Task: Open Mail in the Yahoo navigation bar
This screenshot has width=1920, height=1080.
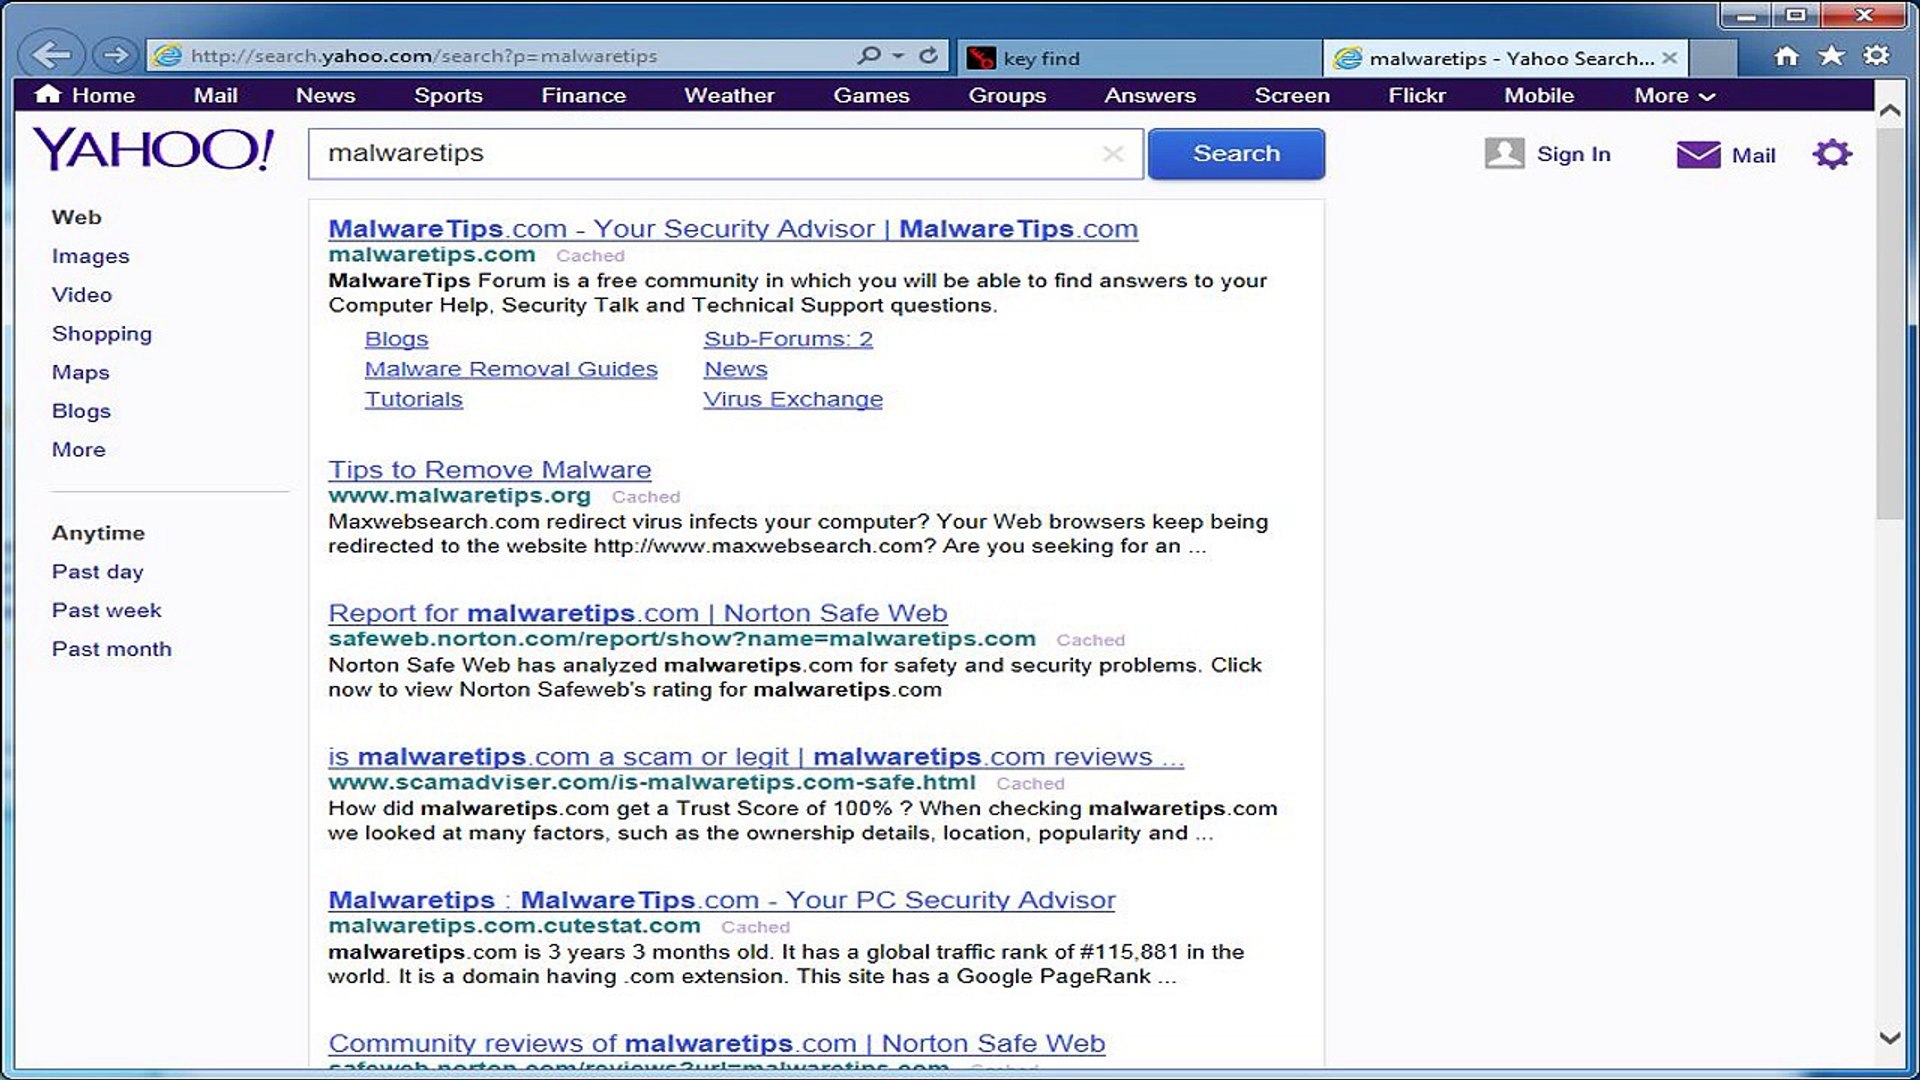Action: pyautogui.click(x=215, y=95)
